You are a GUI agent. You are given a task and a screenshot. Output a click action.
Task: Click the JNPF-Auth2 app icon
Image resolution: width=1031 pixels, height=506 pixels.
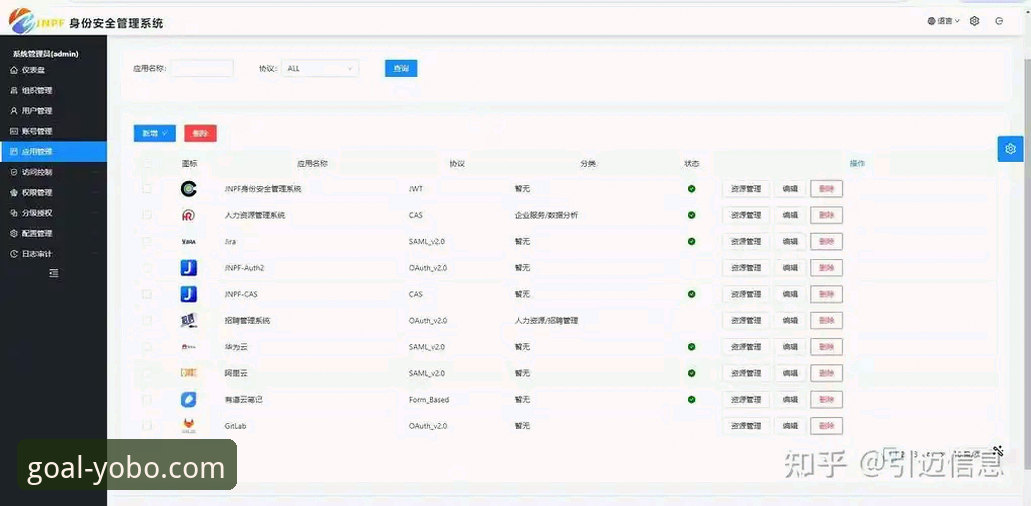(x=189, y=267)
